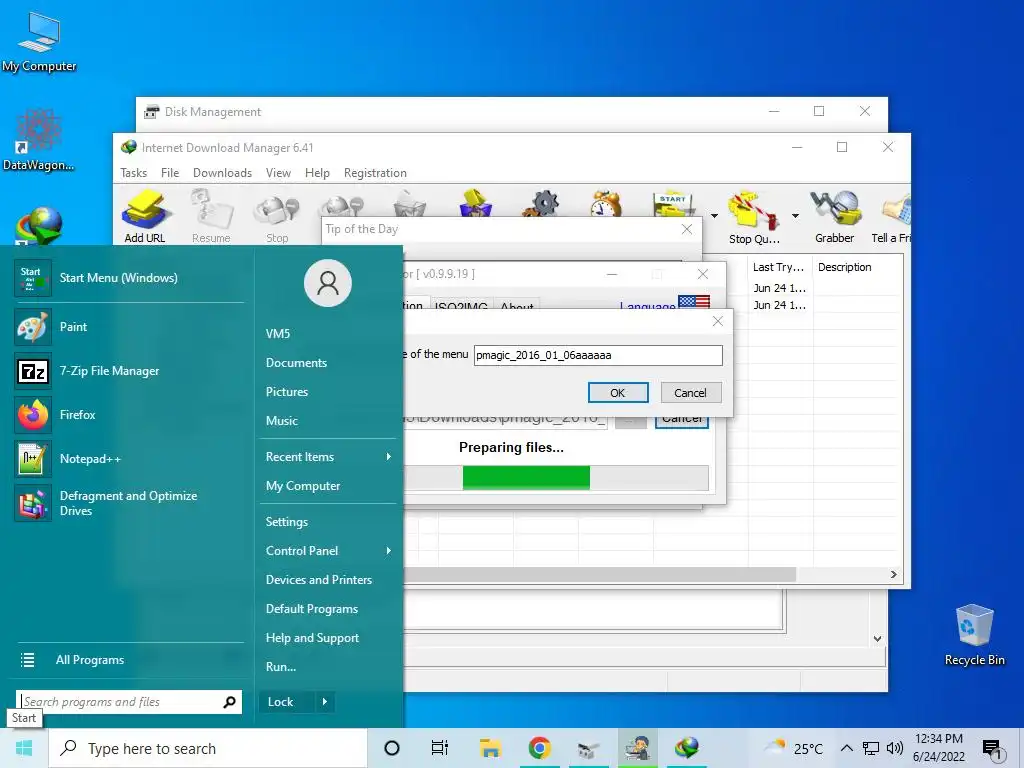
Task: Click the volume speaker tray icon
Action: 895,748
